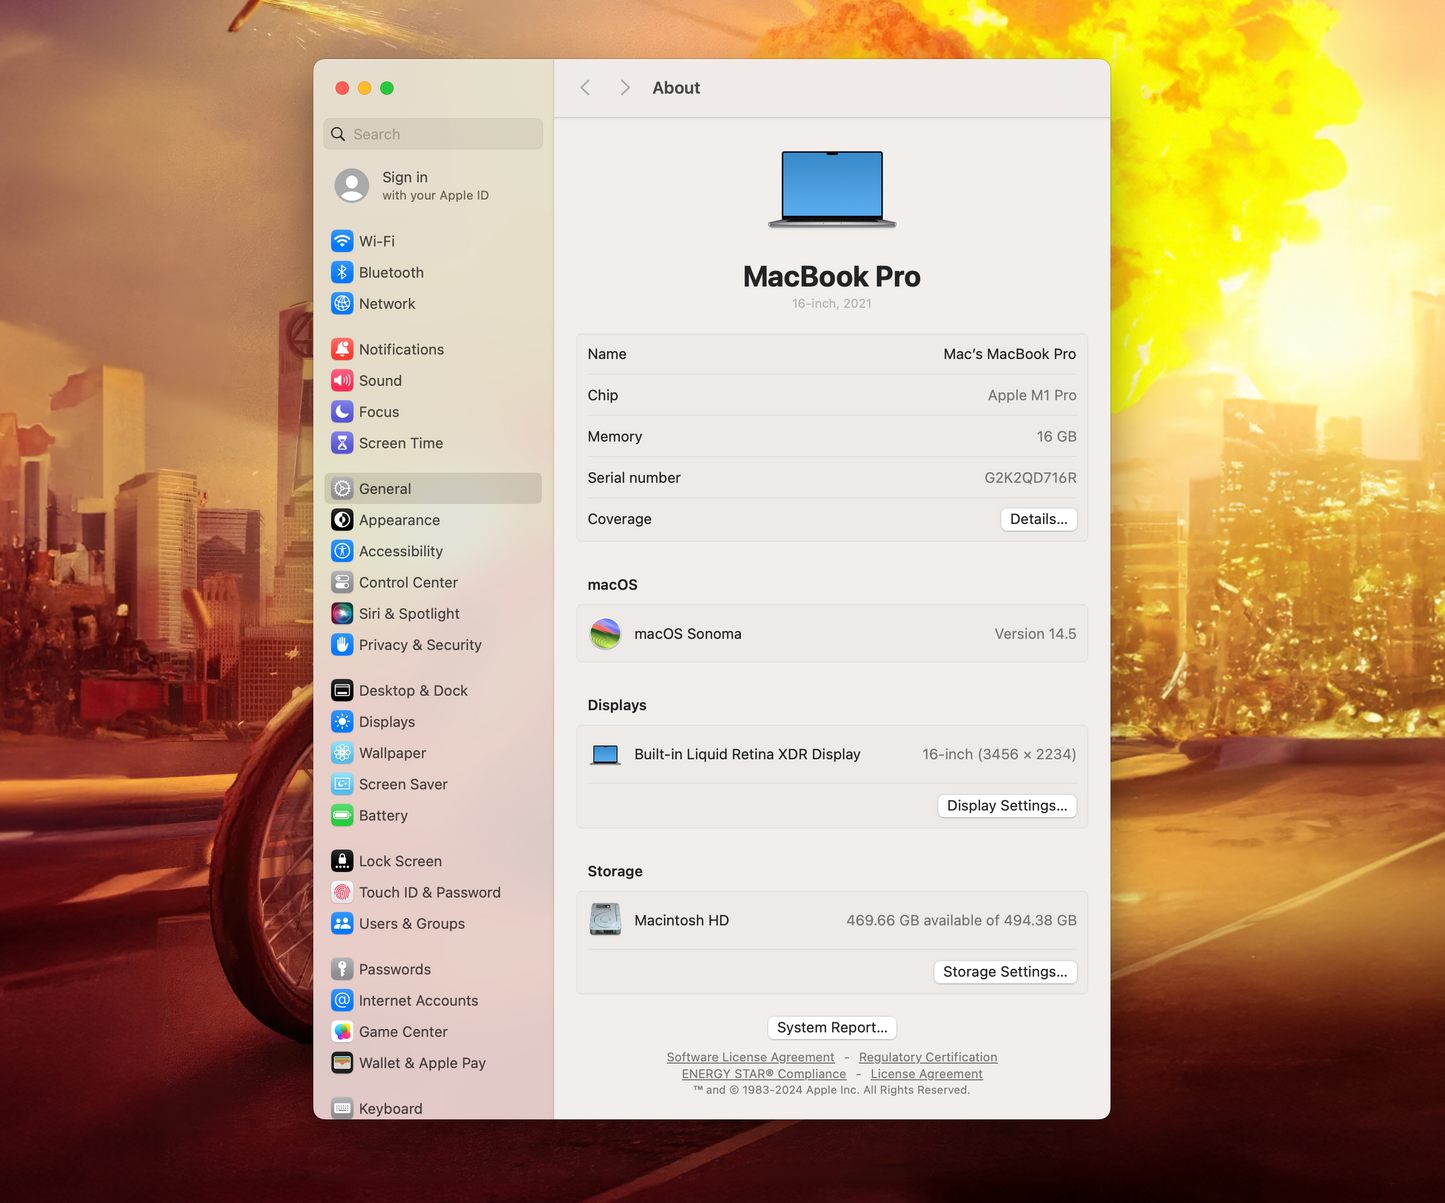Image resolution: width=1445 pixels, height=1203 pixels.
Task: Select the General gear icon
Action: tap(342, 488)
